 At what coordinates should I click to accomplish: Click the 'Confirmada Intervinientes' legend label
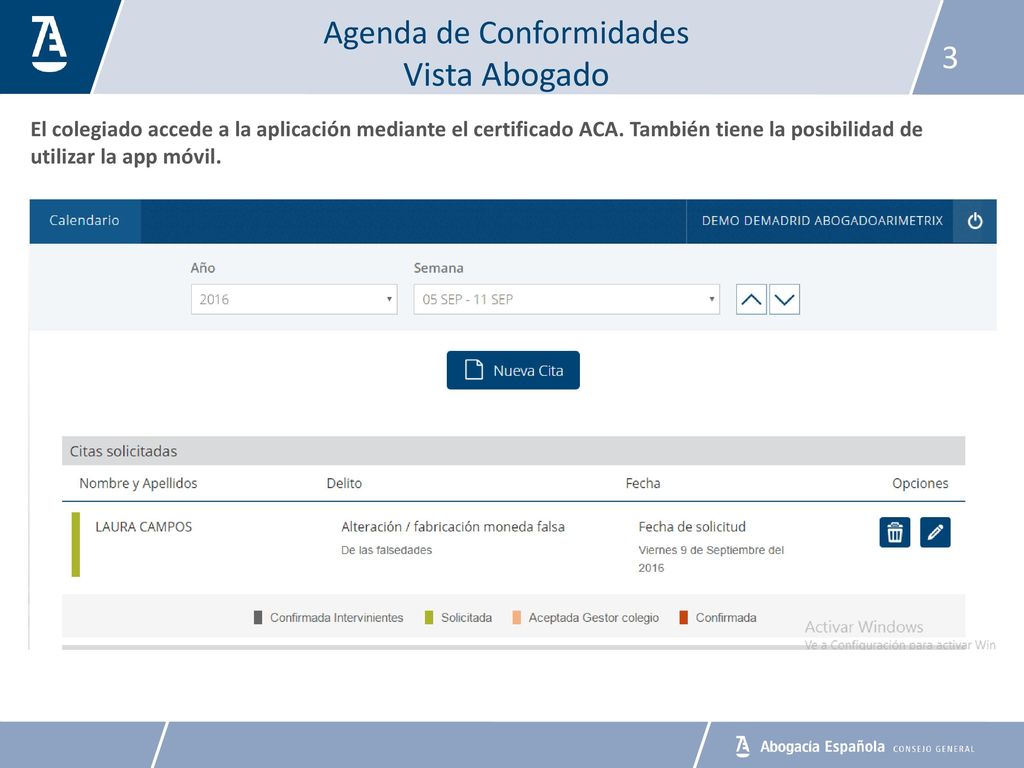pyautogui.click(x=337, y=618)
